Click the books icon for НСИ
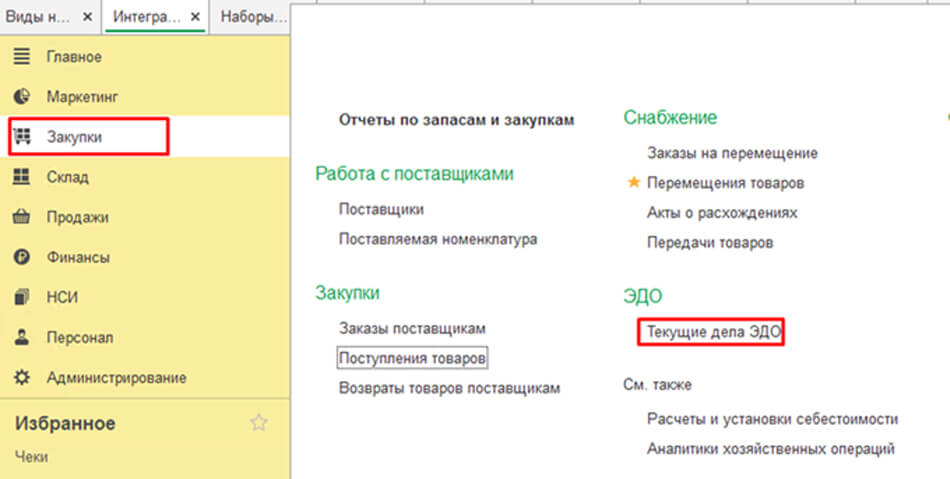Image resolution: width=950 pixels, height=479 pixels. coord(21,297)
